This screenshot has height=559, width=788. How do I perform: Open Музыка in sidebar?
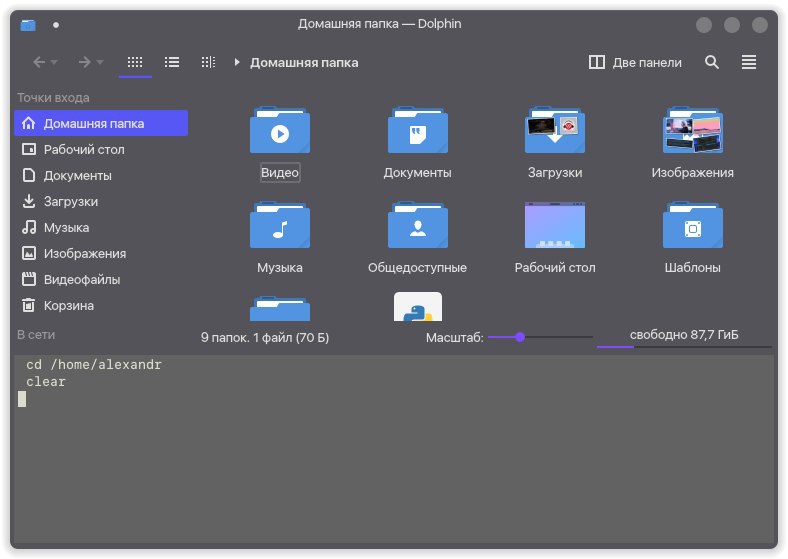101,227
